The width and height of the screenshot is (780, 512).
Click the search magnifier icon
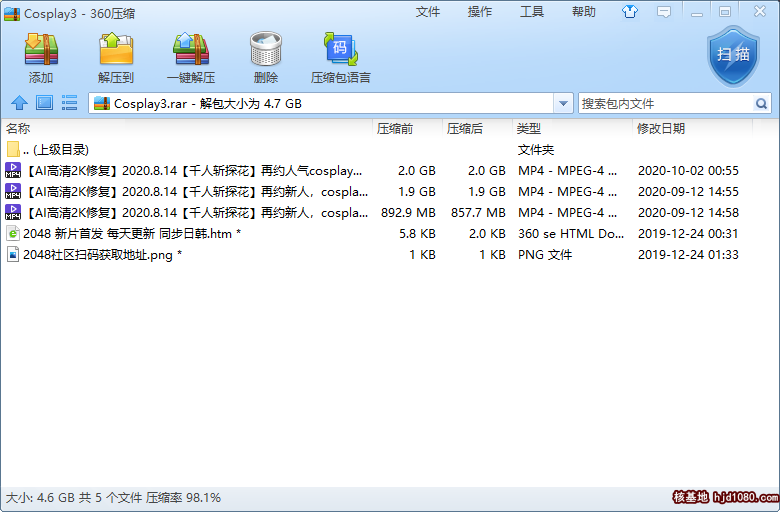[x=761, y=103]
